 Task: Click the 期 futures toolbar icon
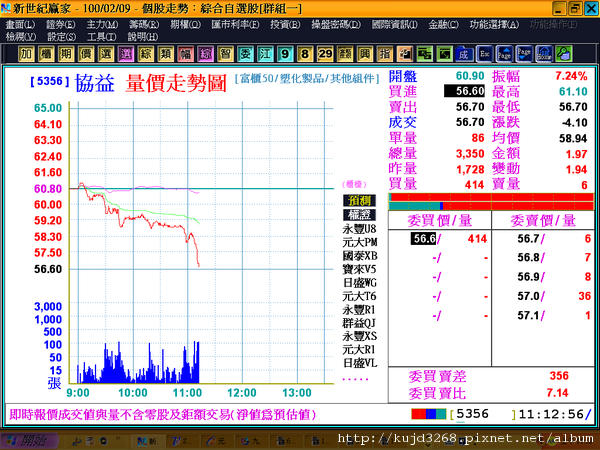(x=66, y=54)
